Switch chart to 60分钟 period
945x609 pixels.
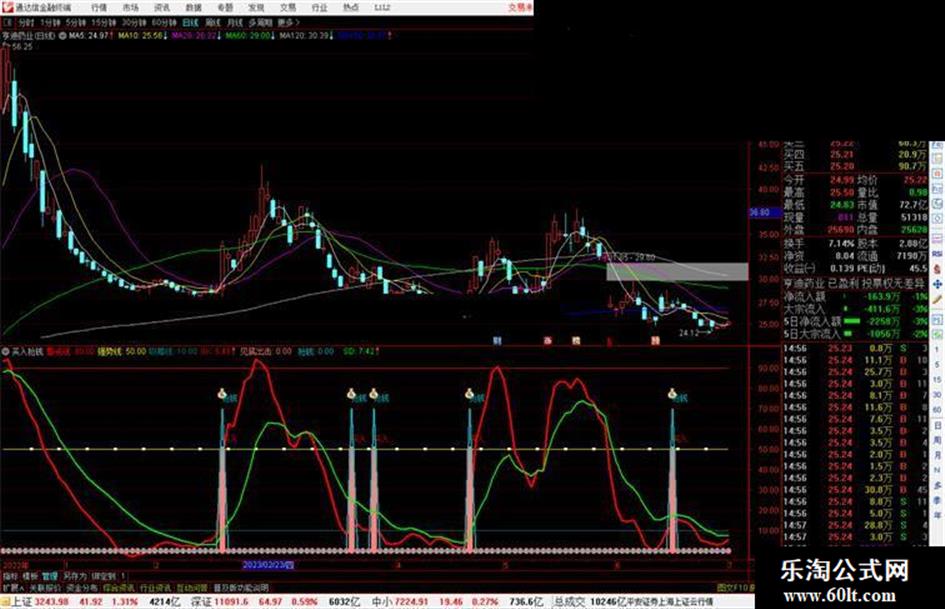(x=164, y=22)
